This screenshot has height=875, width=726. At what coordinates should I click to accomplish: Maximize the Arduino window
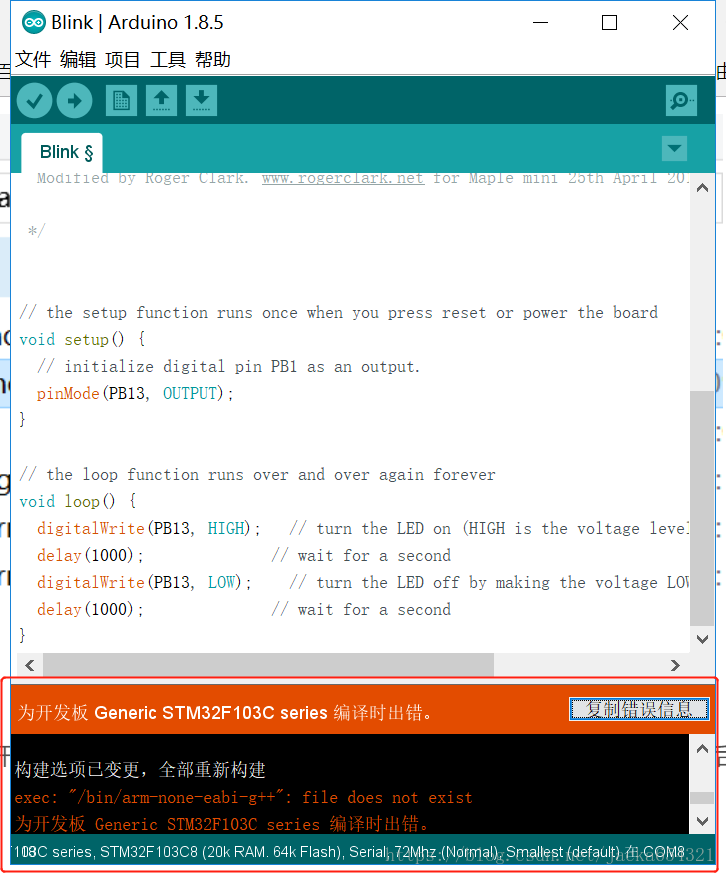(x=609, y=23)
